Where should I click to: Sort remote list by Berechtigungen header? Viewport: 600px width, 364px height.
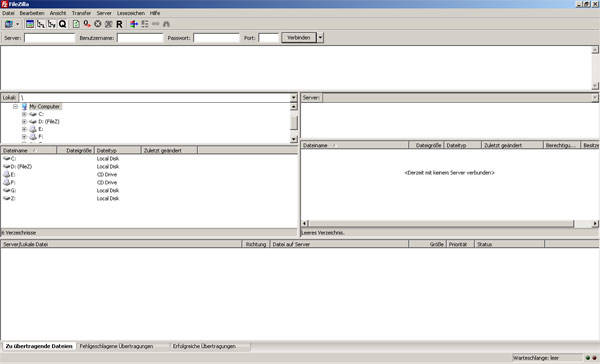click(561, 145)
